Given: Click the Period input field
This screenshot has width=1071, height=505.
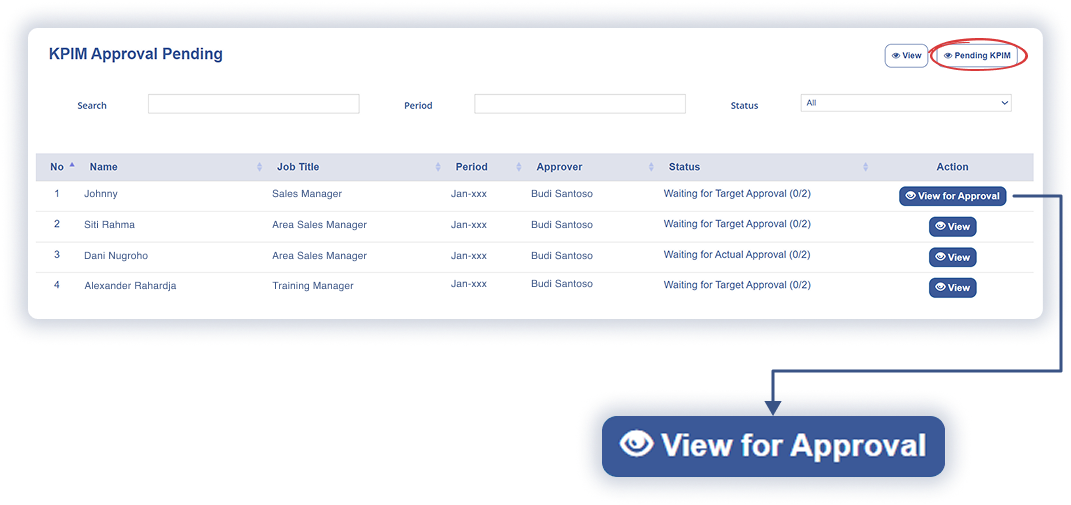Looking at the screenshot, I should coord(579,104).
